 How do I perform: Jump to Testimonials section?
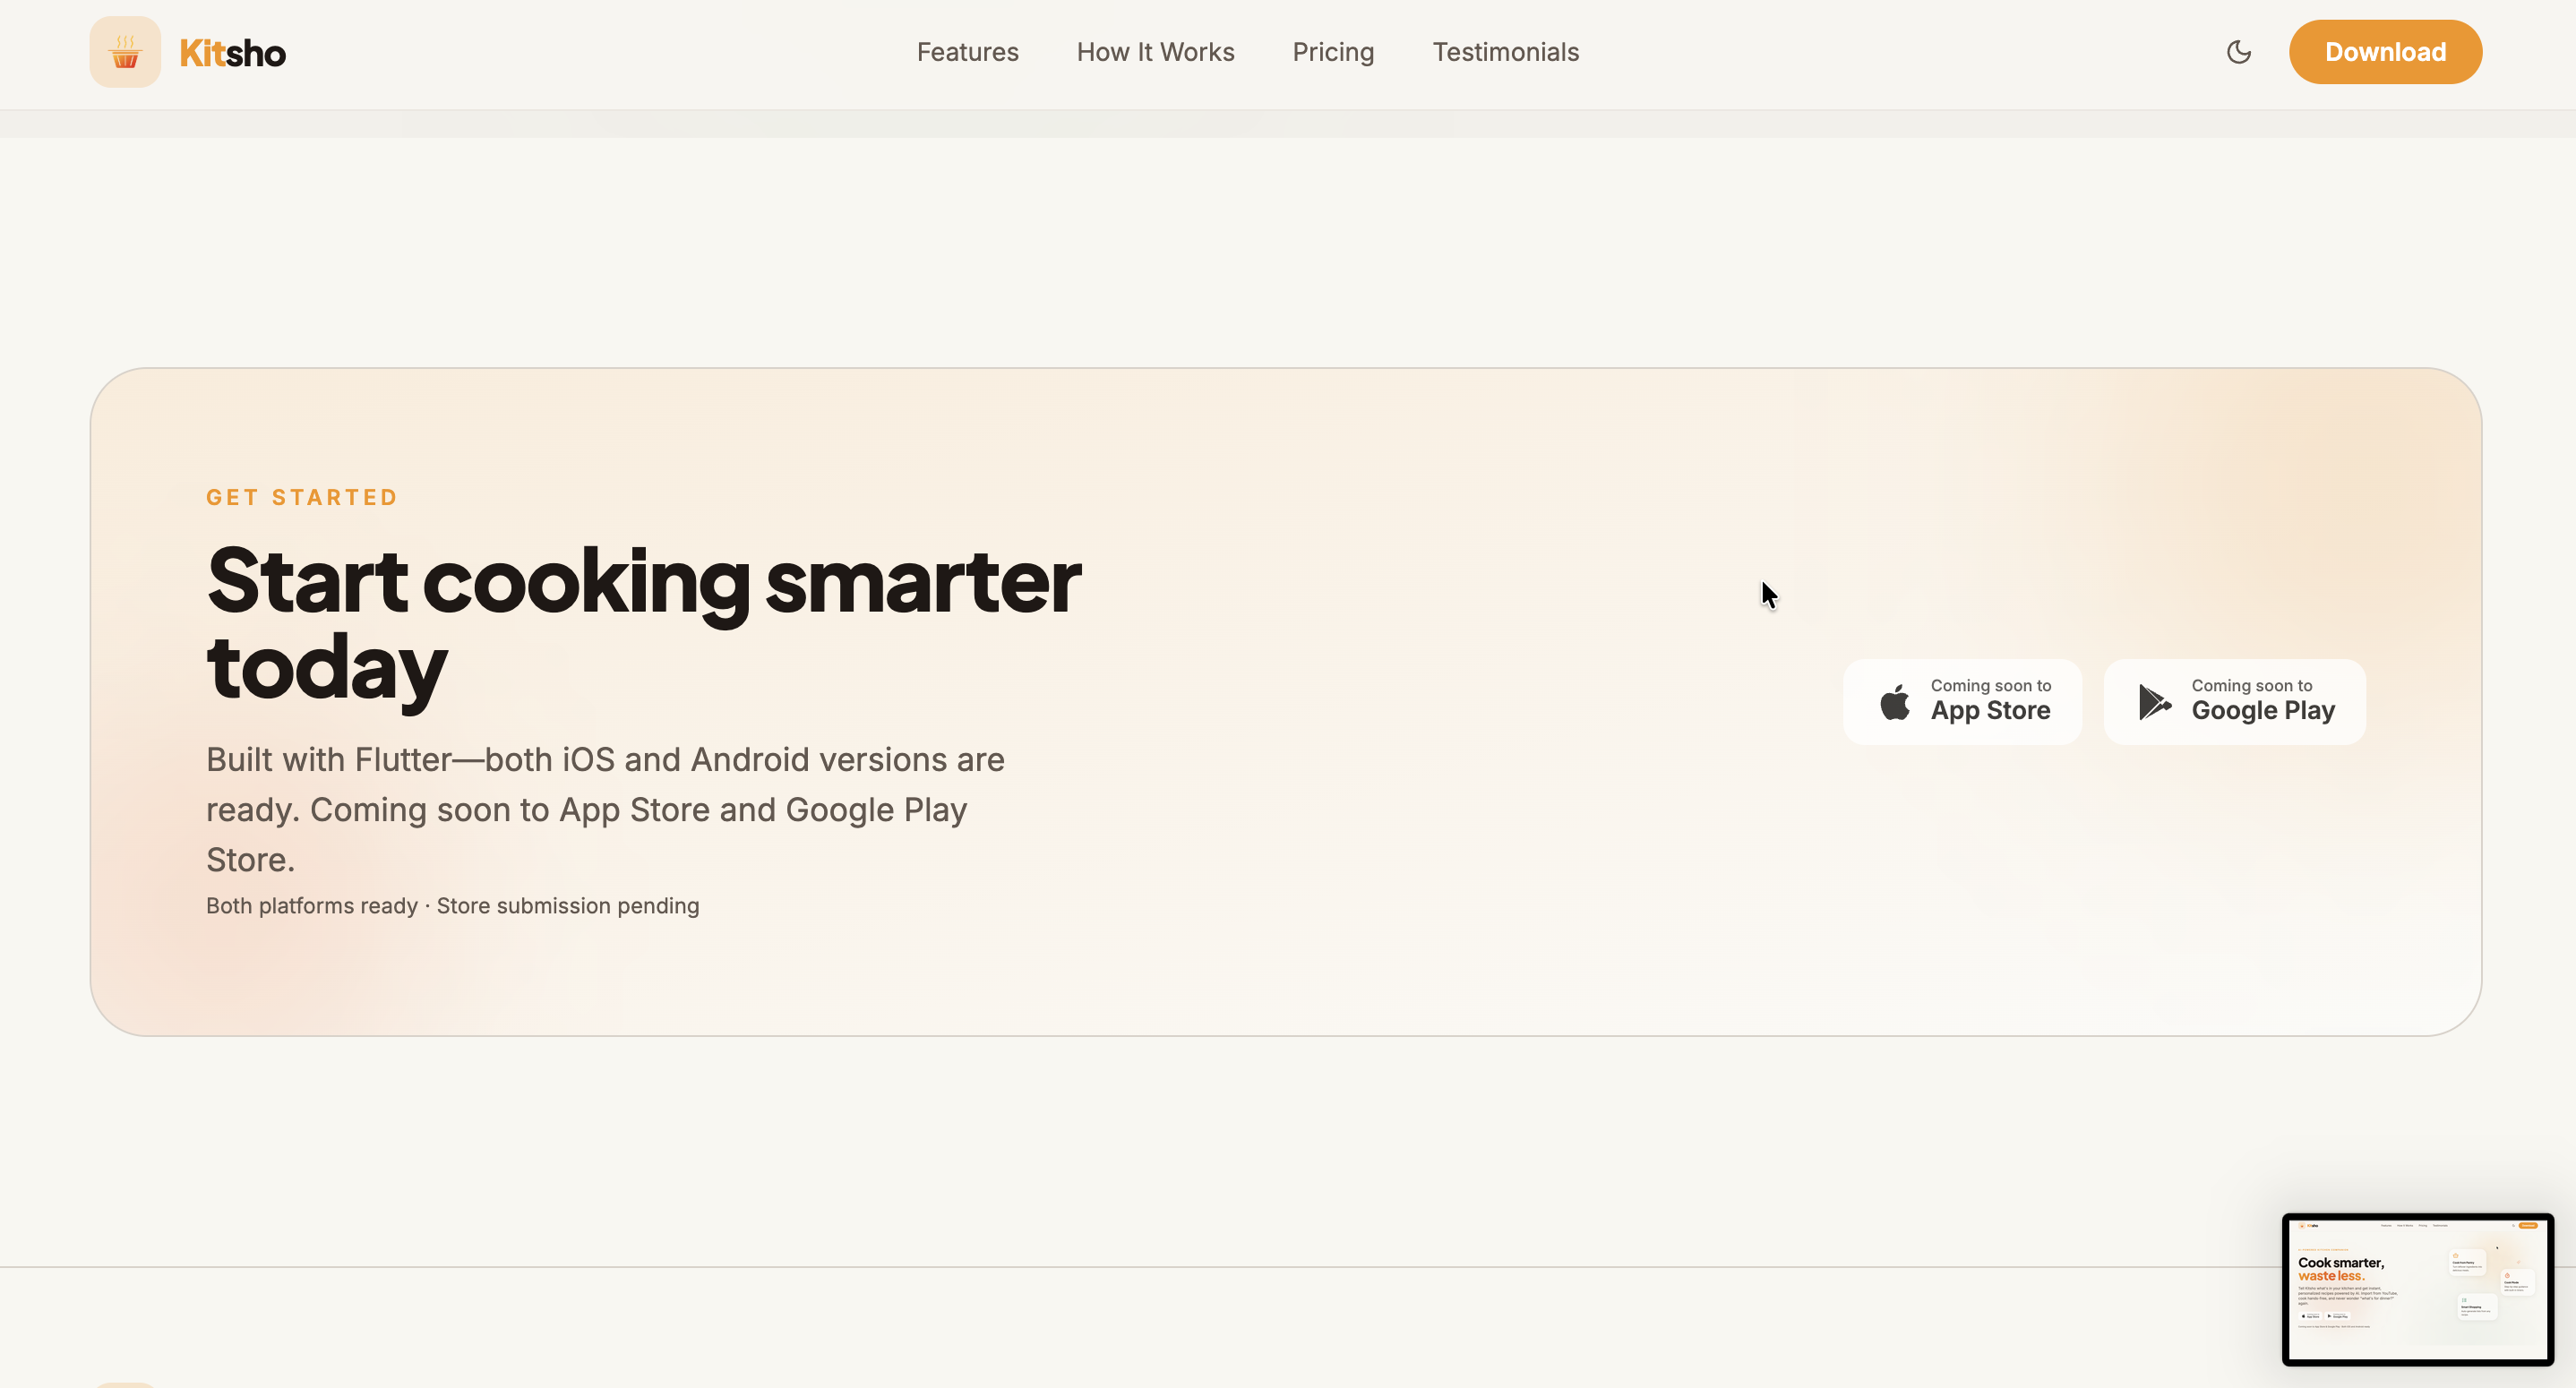(1505, 52)
